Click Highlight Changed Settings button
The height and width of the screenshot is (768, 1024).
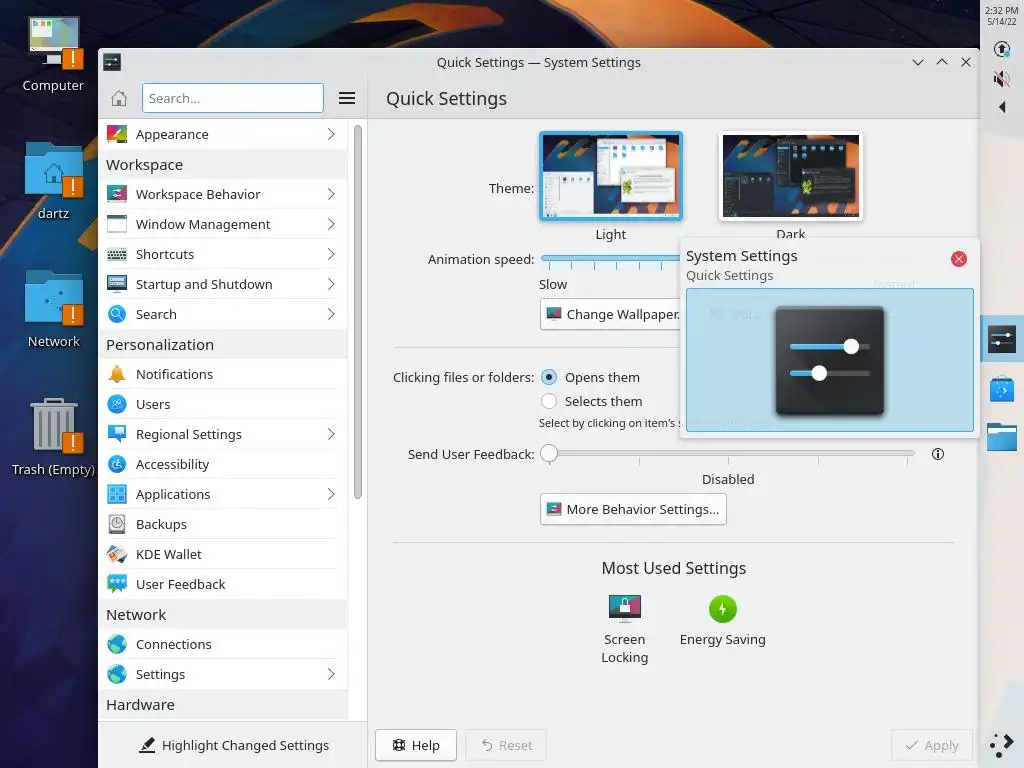233,745
